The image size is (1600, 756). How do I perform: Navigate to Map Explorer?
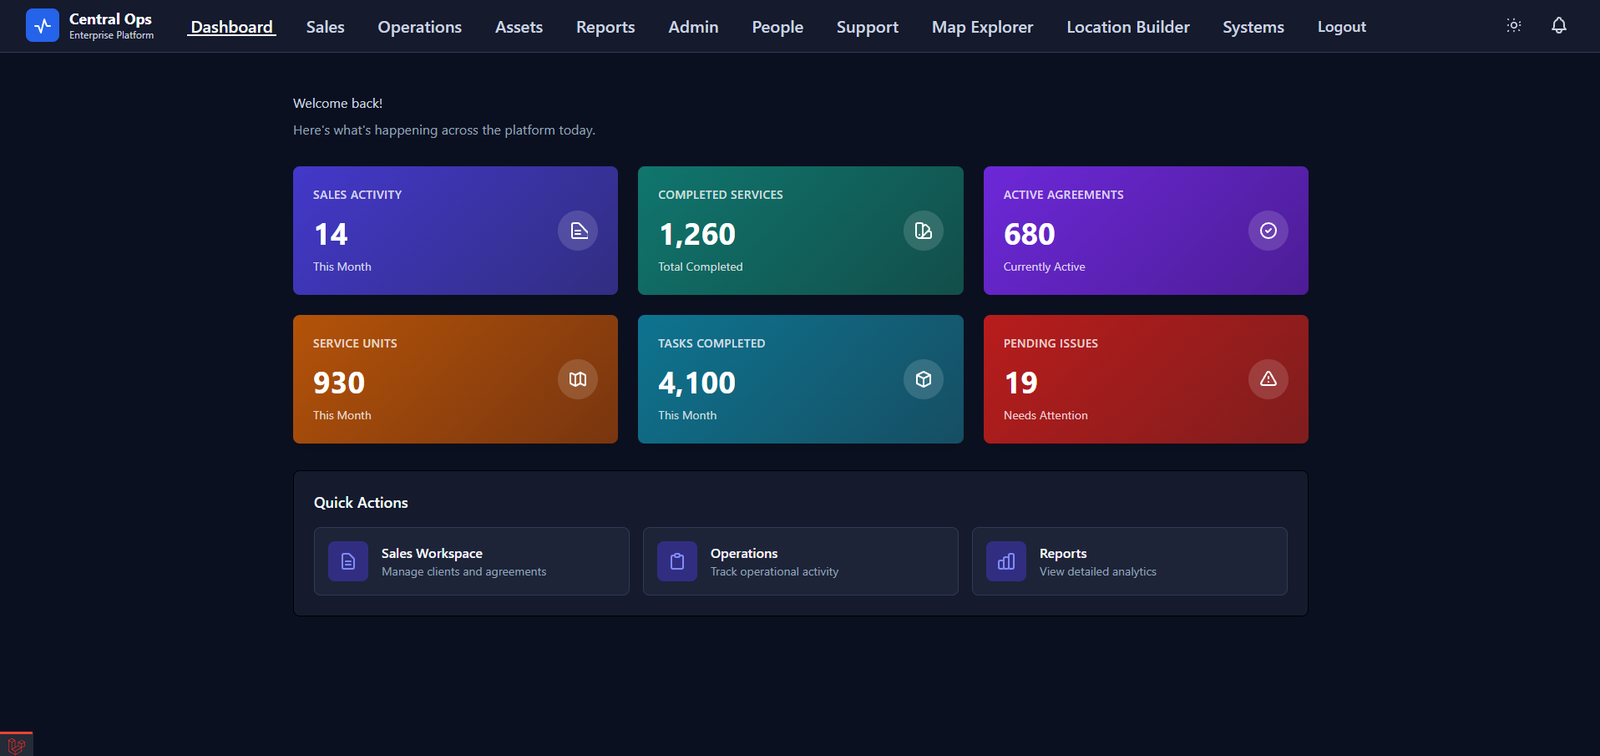pos(982,27)
